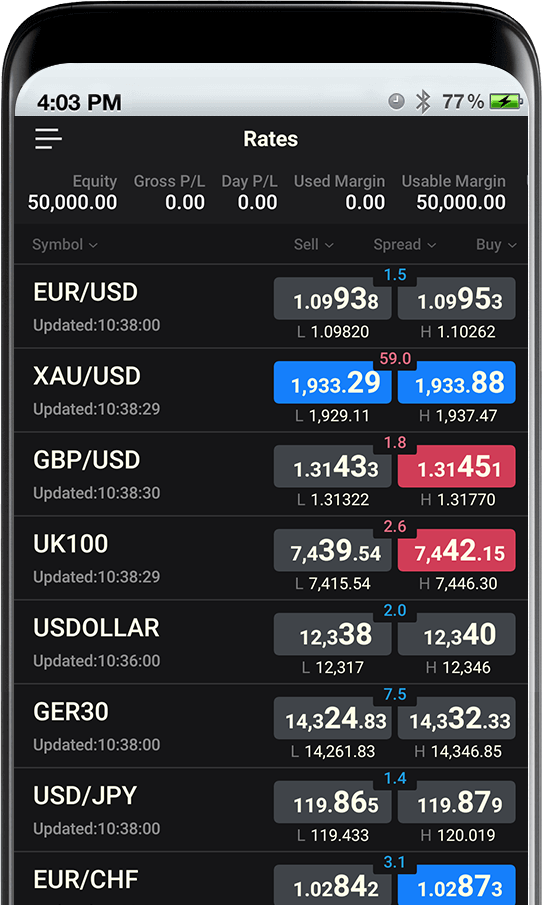Tap EUR/USD buy price 1.09953
Viewport: 542px width, 905px height.
(457, 299)
